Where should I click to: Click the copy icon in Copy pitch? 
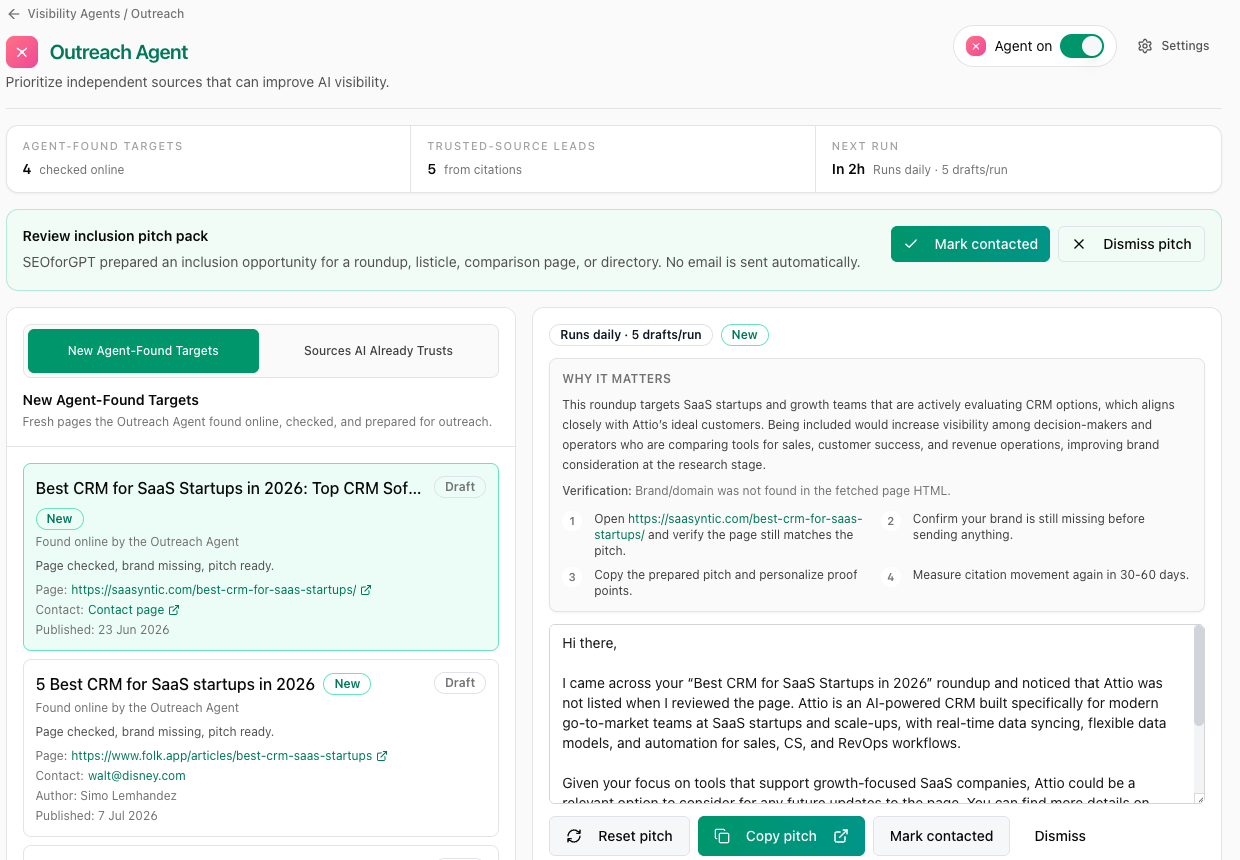(723, 836)
